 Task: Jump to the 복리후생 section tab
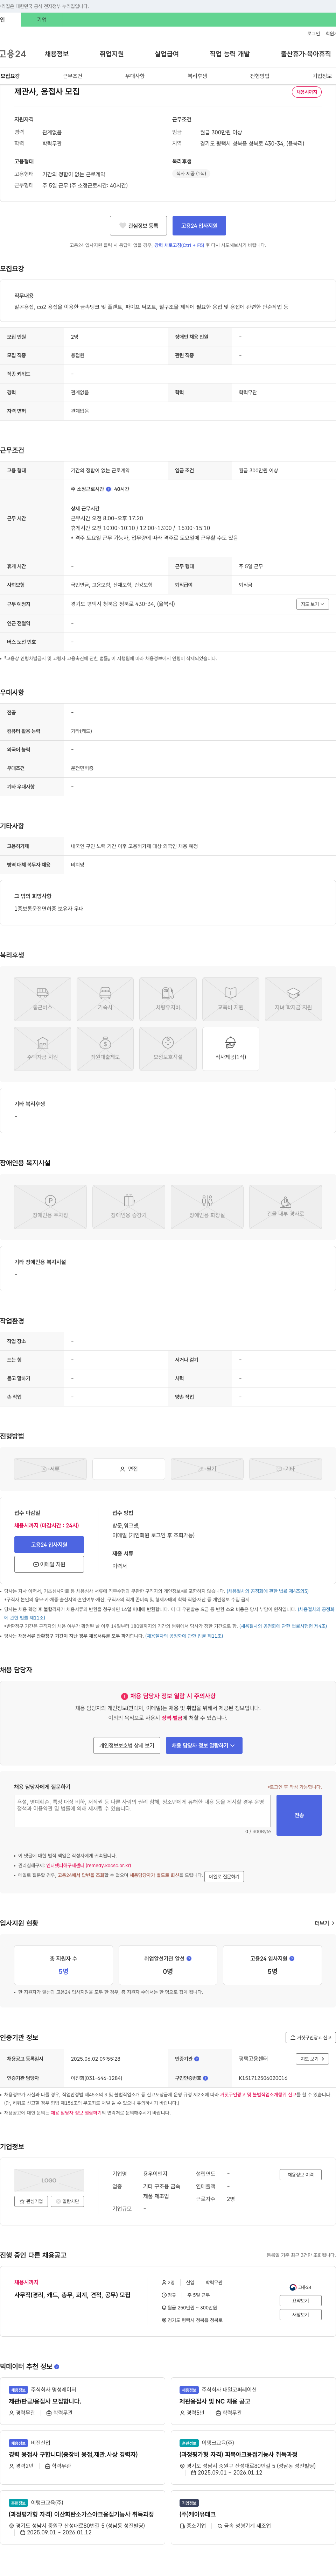(197, 76)
